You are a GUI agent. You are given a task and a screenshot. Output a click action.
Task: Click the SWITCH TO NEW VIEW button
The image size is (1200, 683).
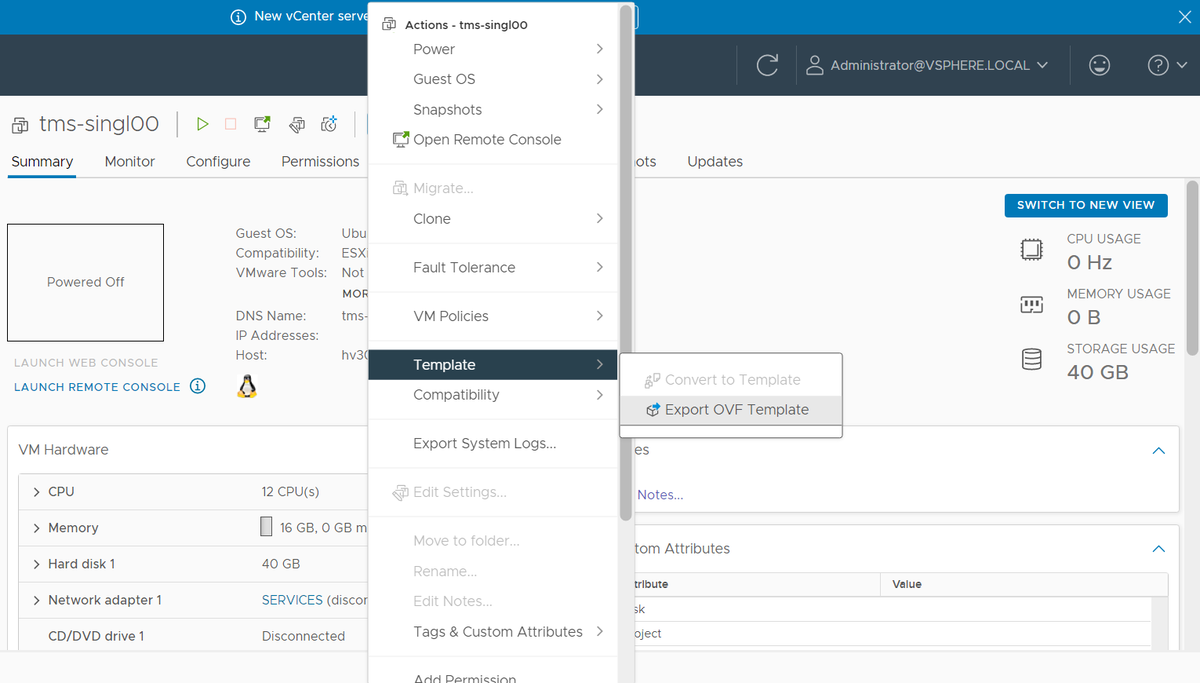click(1086, 205)
